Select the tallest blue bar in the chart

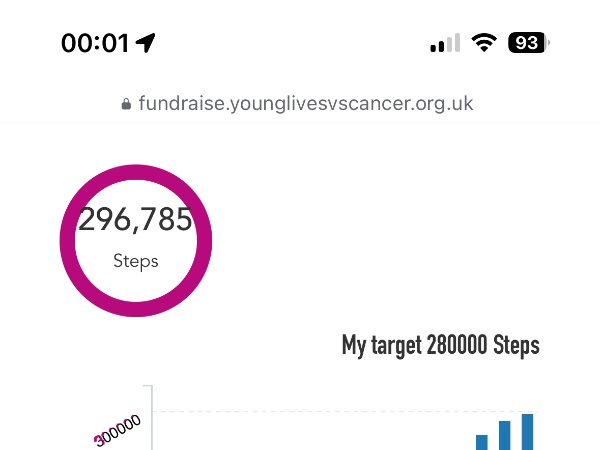(527, 431)
